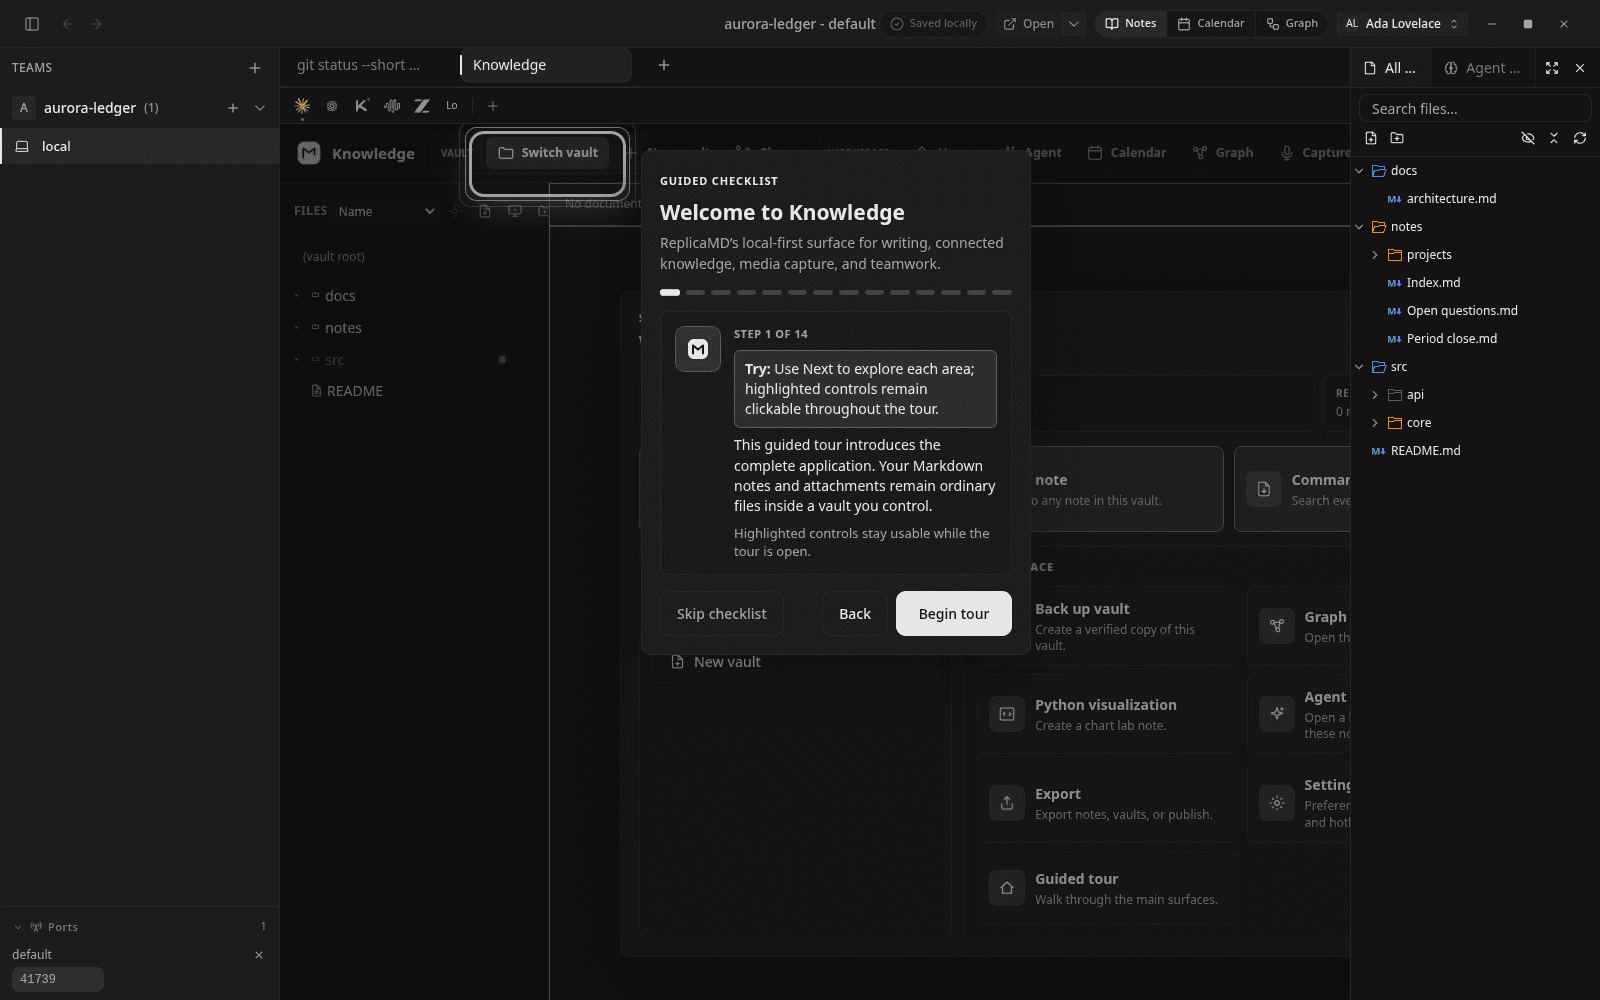Click the Python visualization card icon
1600x1000 pixels.
[1007, 714]
